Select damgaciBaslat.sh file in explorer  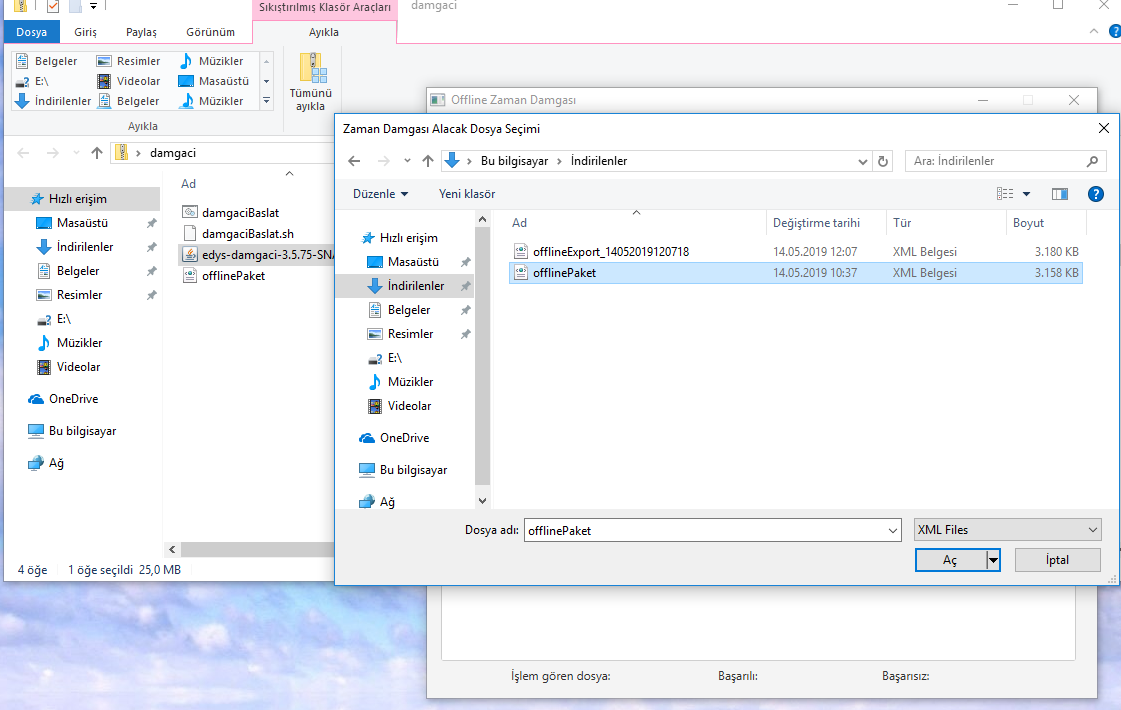247,234
